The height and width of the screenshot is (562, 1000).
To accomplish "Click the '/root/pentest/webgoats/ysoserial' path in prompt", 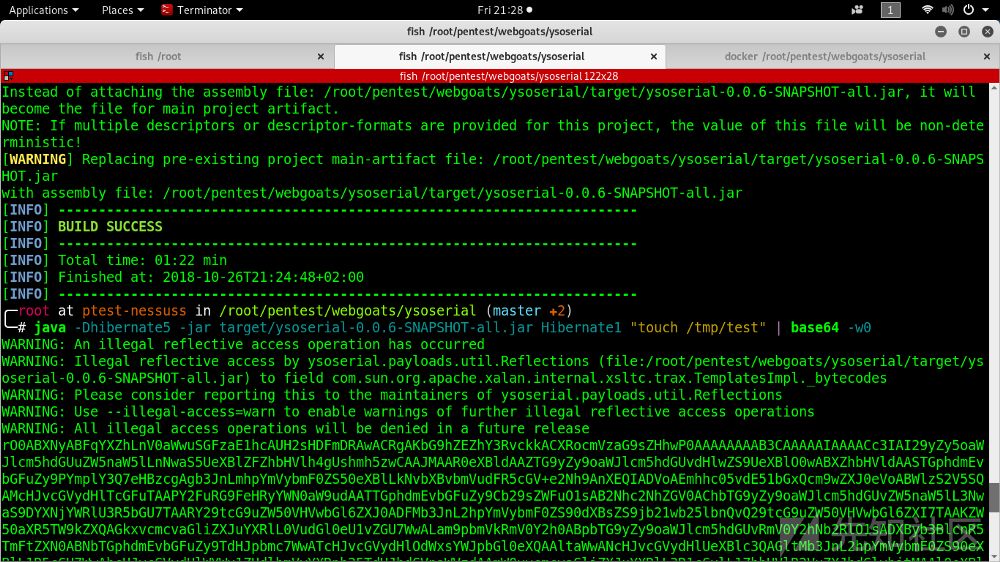I will pyautogui.click(x=348, y=311).
